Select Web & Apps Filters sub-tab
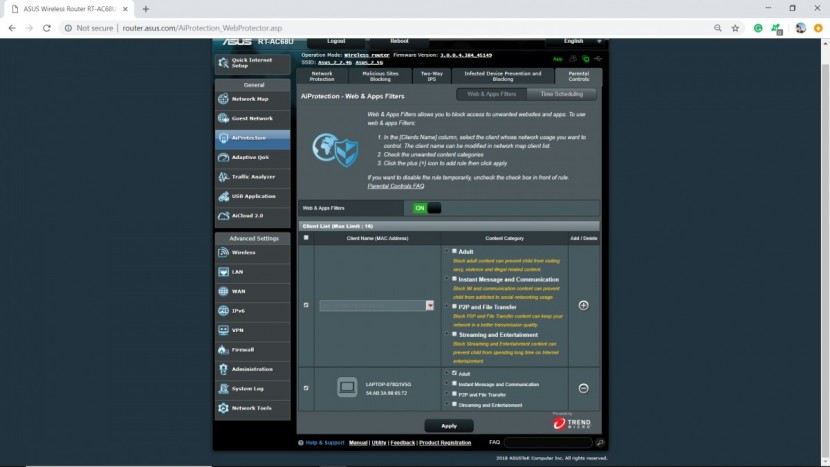830x467 pixels. [x=492, y=94]
